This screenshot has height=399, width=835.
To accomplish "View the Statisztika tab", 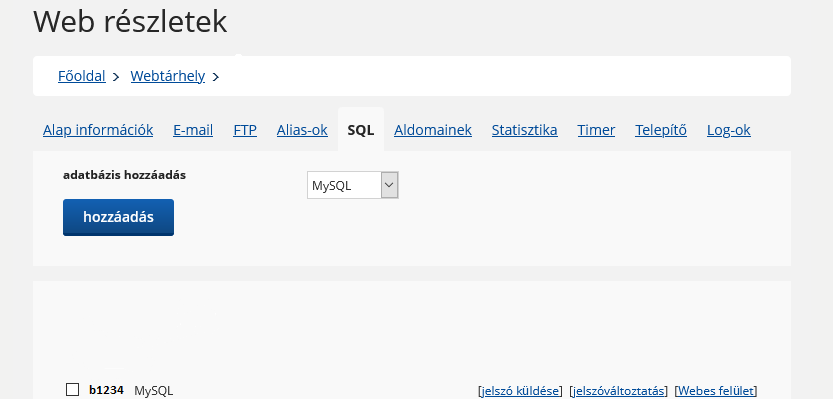I will tap(525, 130).
